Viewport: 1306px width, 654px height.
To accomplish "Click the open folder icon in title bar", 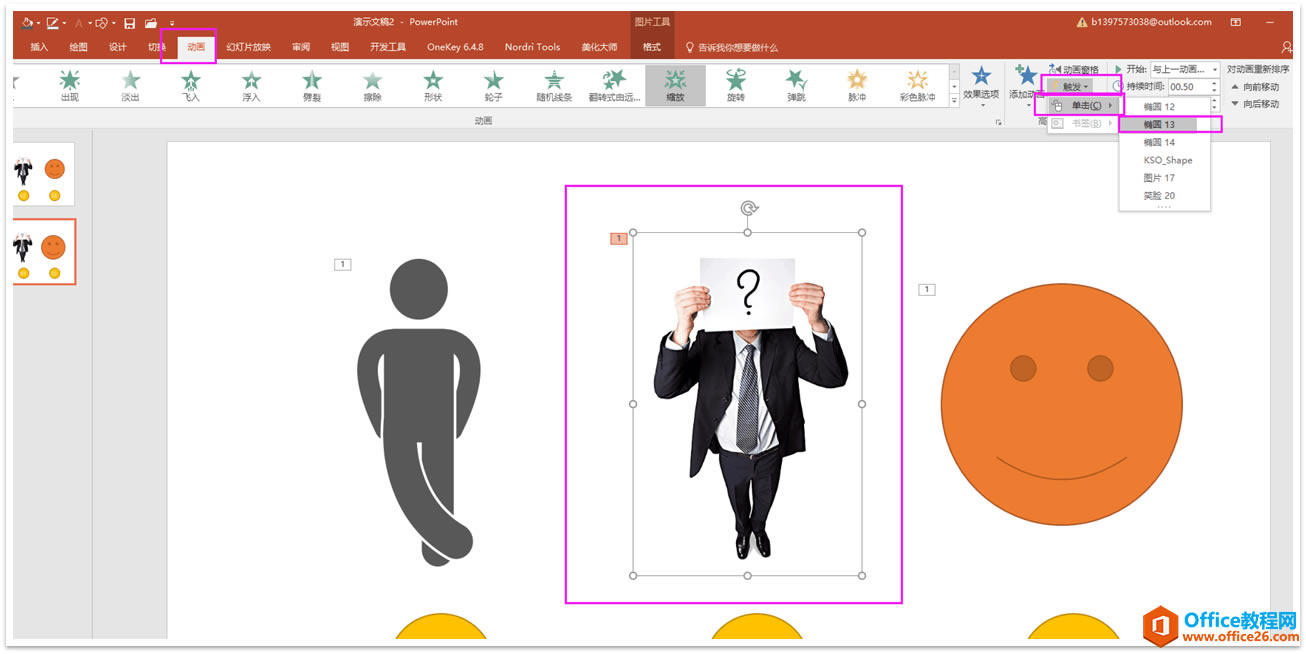I will [151, 23].
